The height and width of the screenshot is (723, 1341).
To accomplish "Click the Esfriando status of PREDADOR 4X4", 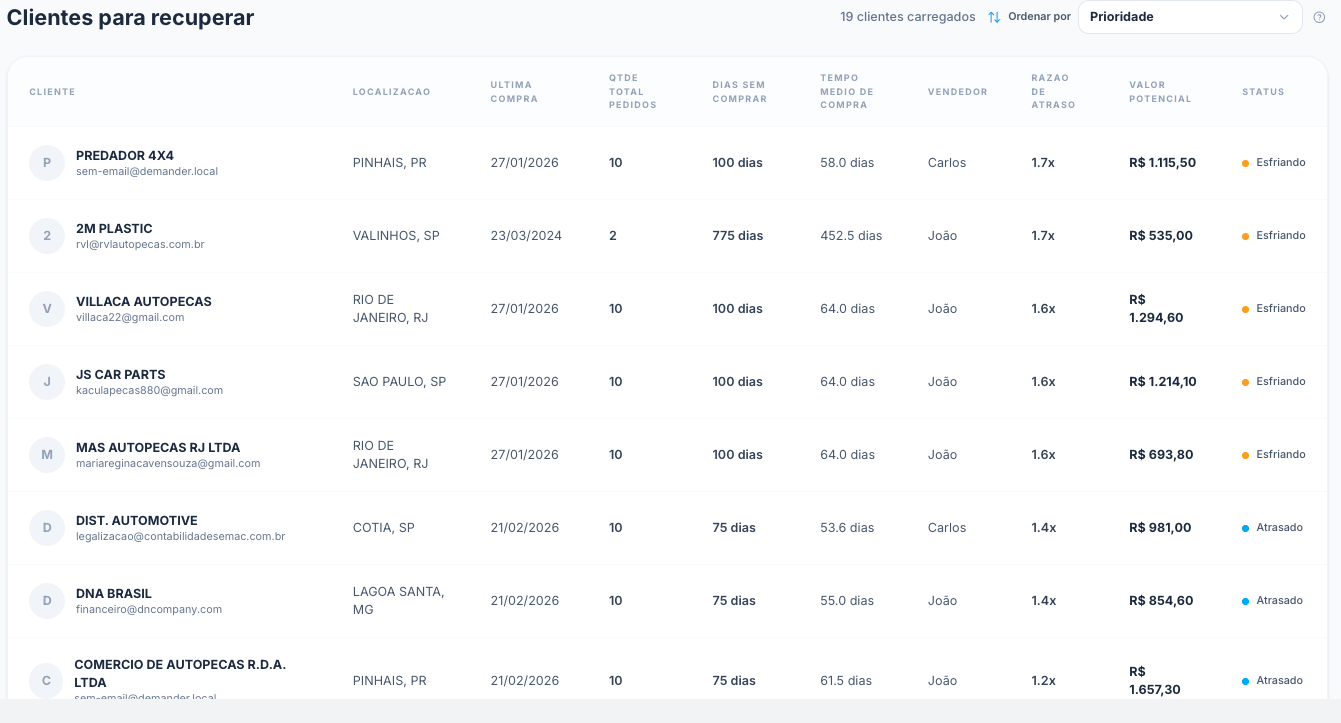I will pos(1274,163).
